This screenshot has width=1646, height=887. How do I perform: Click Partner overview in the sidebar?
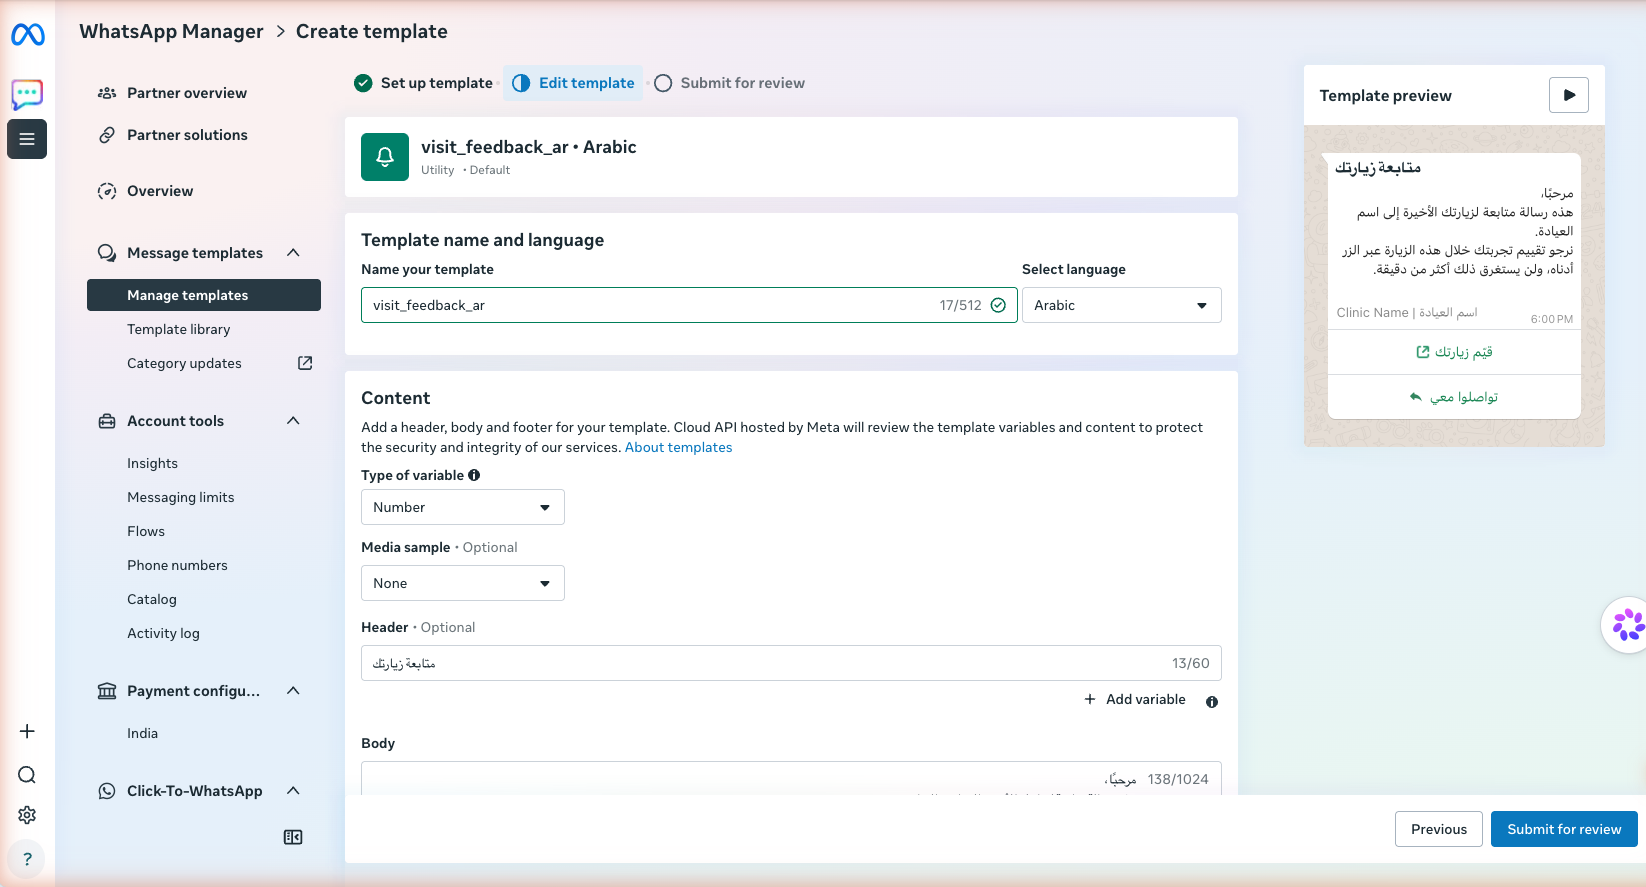pyautogui.click(x=187, y=93)
